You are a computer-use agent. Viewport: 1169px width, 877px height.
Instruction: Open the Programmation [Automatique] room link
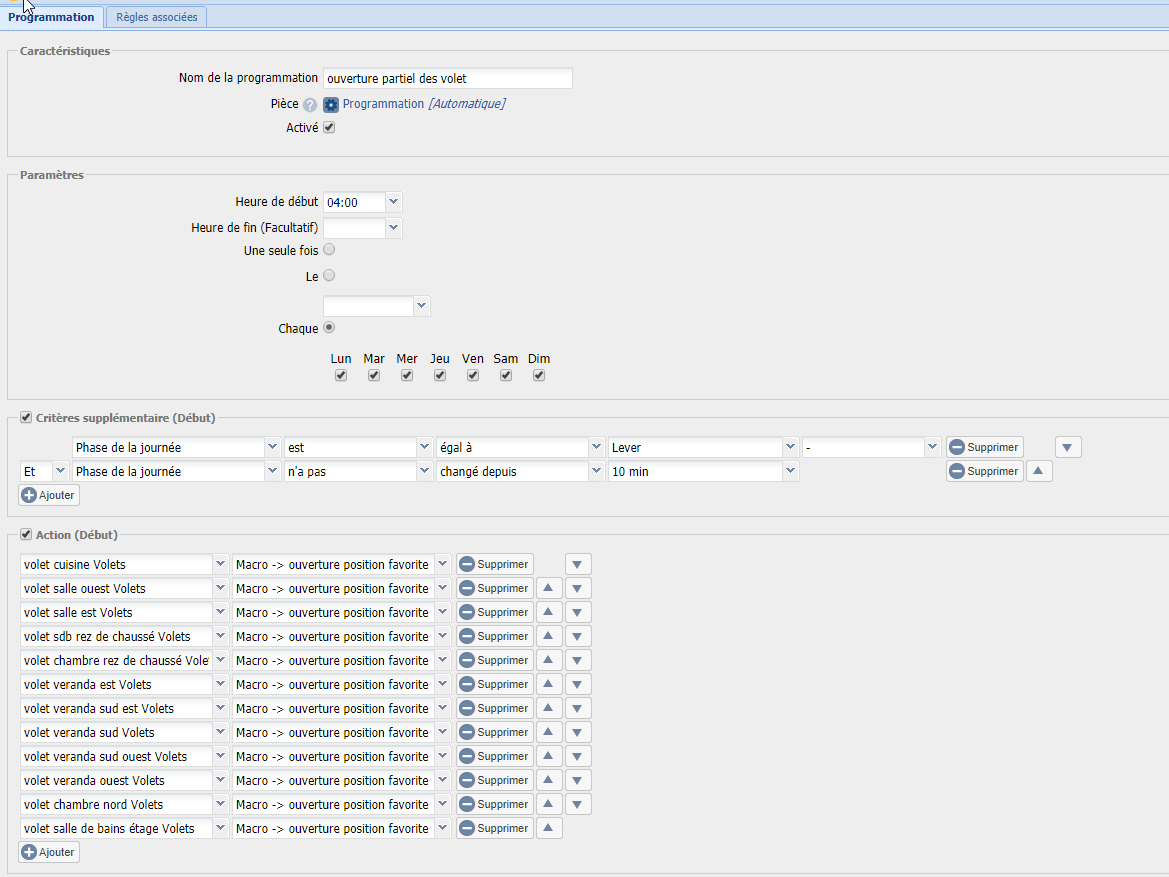423,104
